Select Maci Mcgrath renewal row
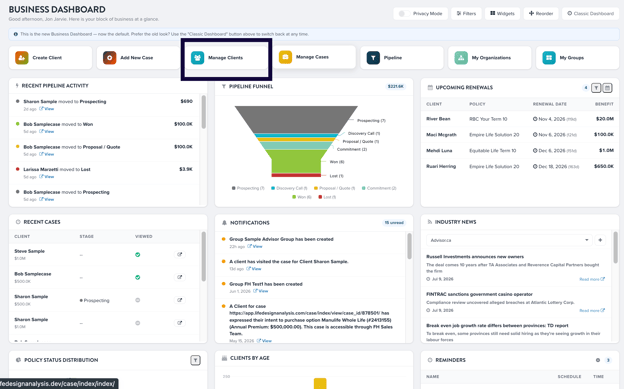The height and width of the screenshot is (389, 624). (x=520, y=135)
